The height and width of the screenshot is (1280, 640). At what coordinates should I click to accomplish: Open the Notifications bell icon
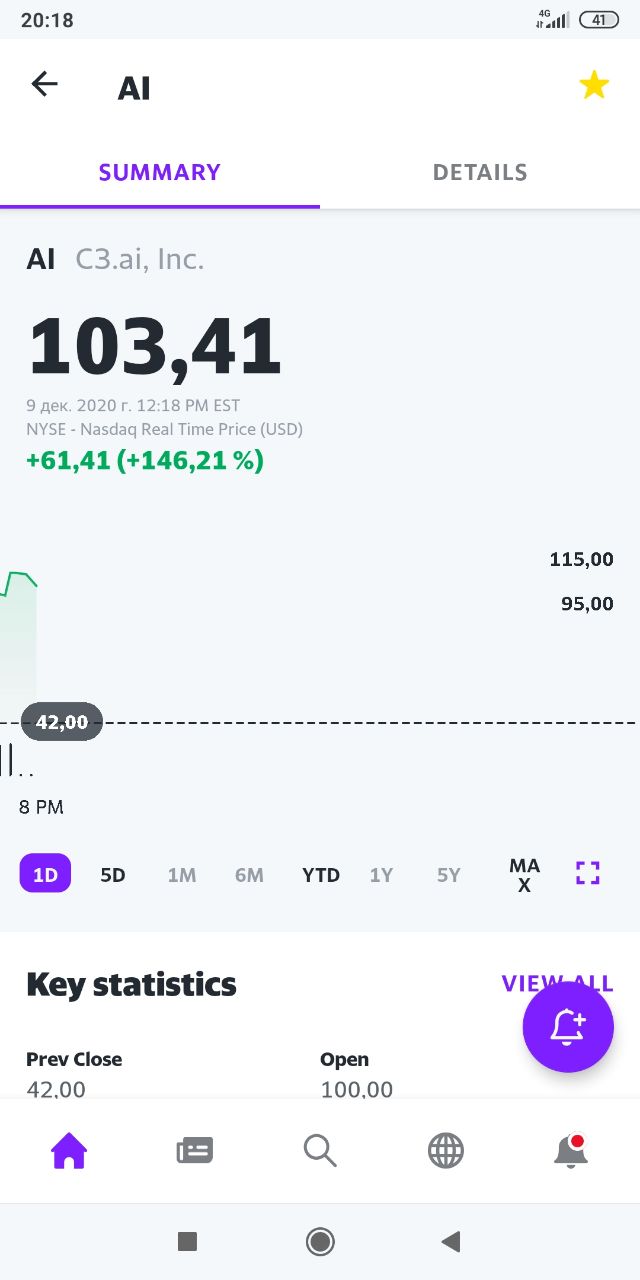point(570,1152)
